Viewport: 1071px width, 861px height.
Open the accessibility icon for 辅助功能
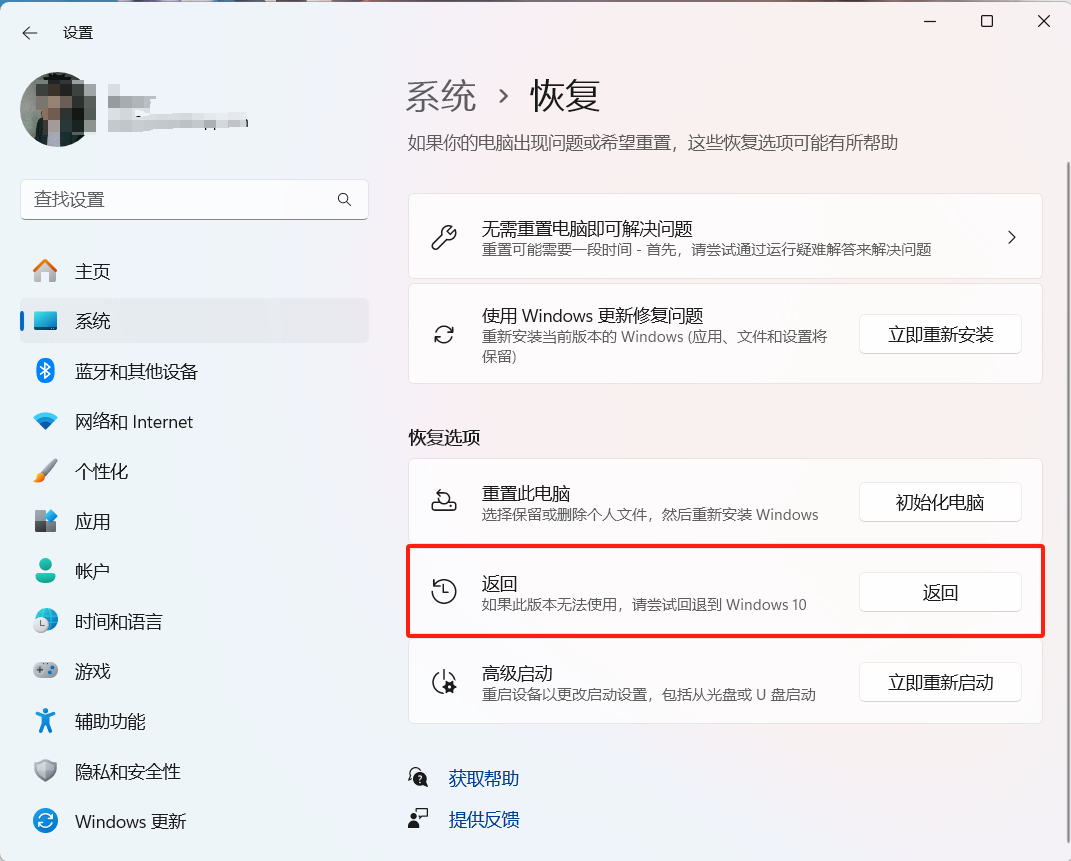pyautogui.click(x=45, y=721)
